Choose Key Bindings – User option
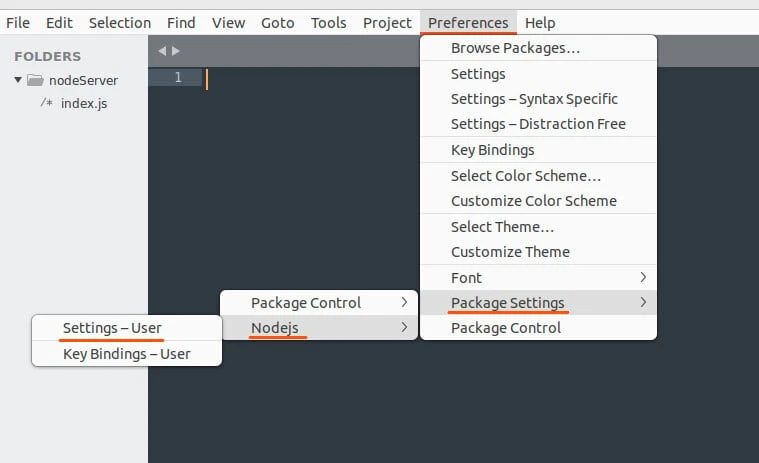The height and width of the screenshot is (463, 759). (x=126, y=353)
